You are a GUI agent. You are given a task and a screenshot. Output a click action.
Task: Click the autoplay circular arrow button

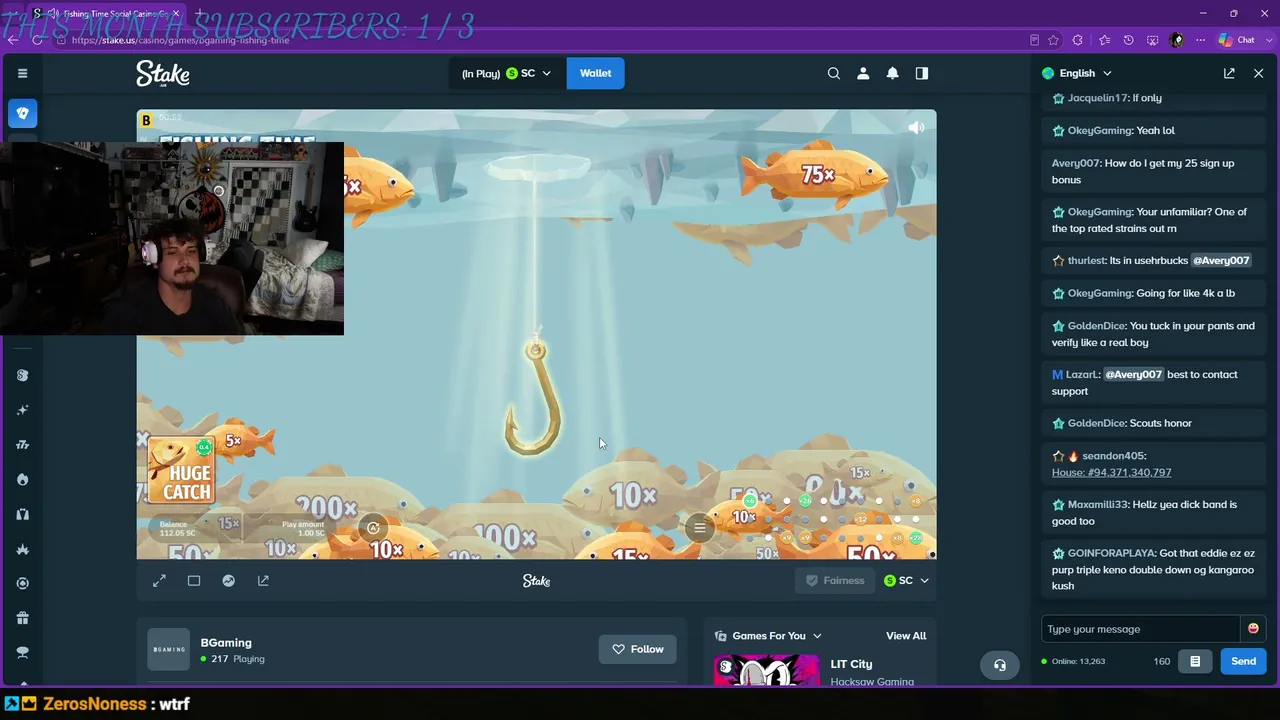pos(373,528)
